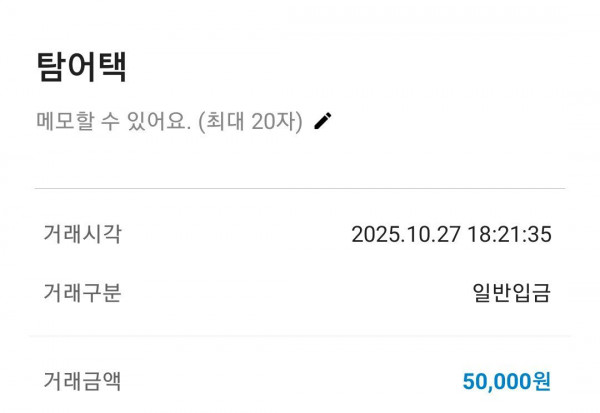Screen dimensions: 600x413
Task: Click the year 2025 in the transaction date
Action: coord(371,235)
